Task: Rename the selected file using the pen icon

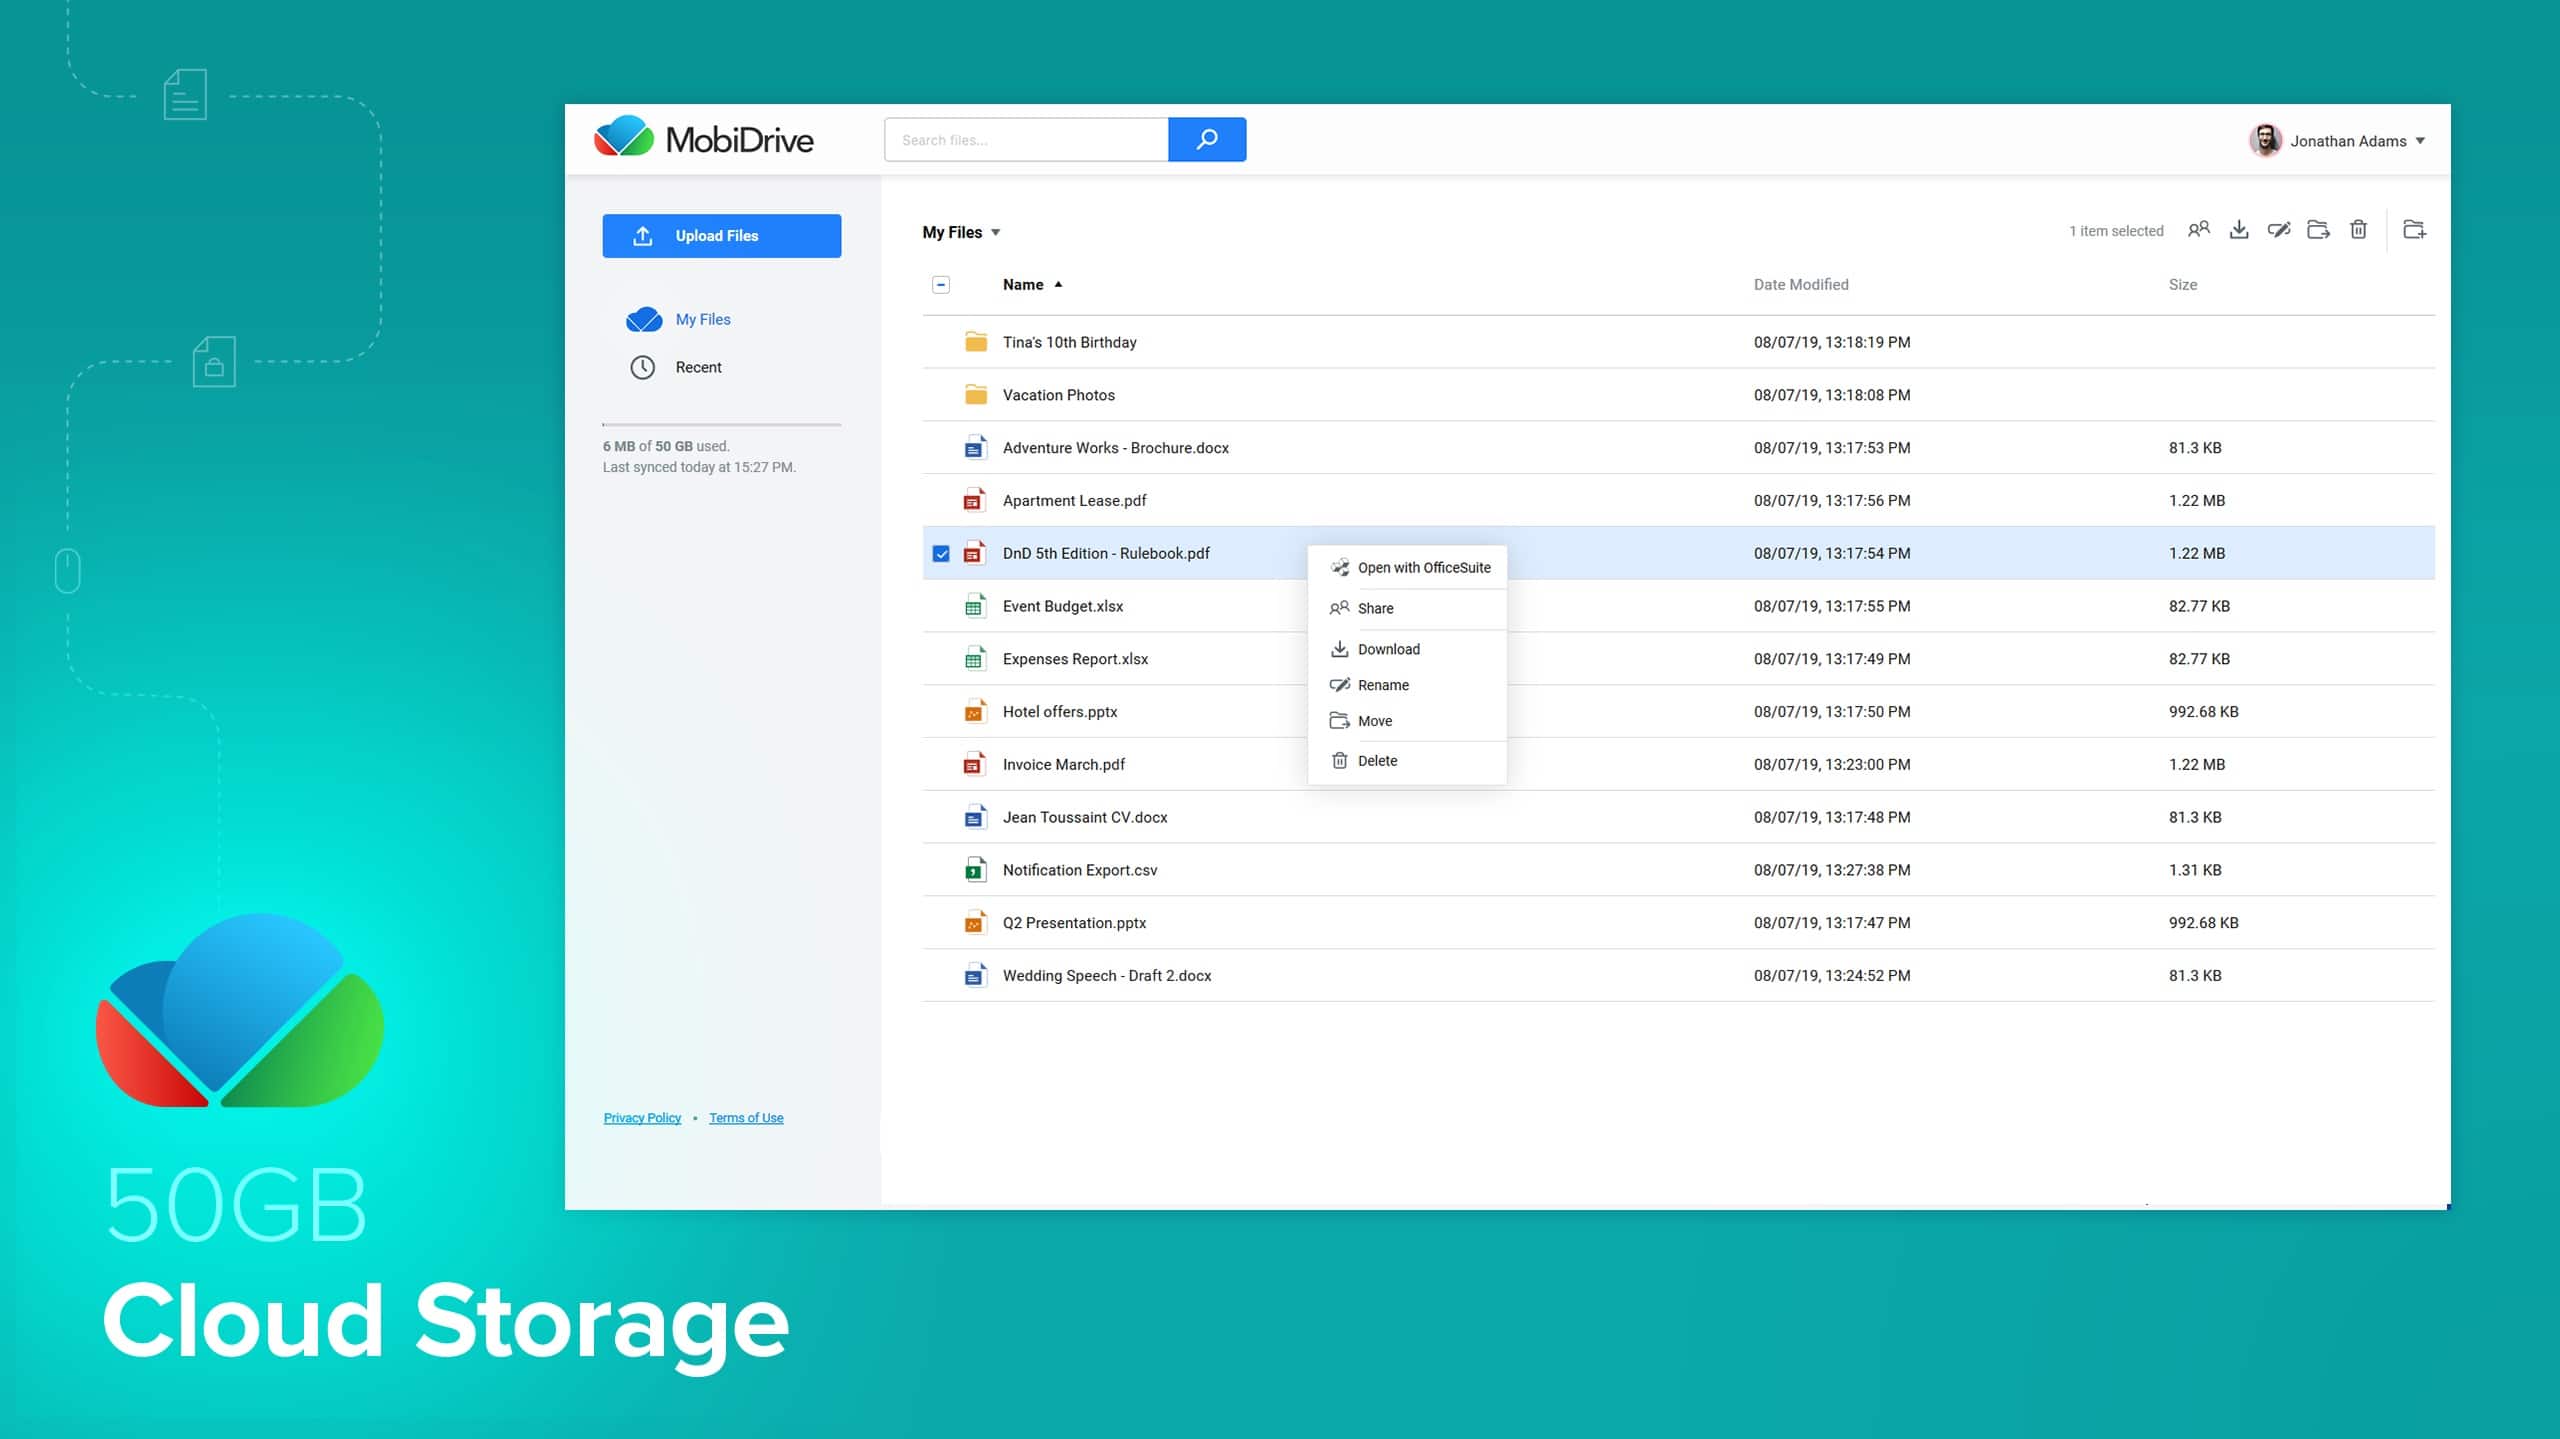Action: click(2280, 229)
